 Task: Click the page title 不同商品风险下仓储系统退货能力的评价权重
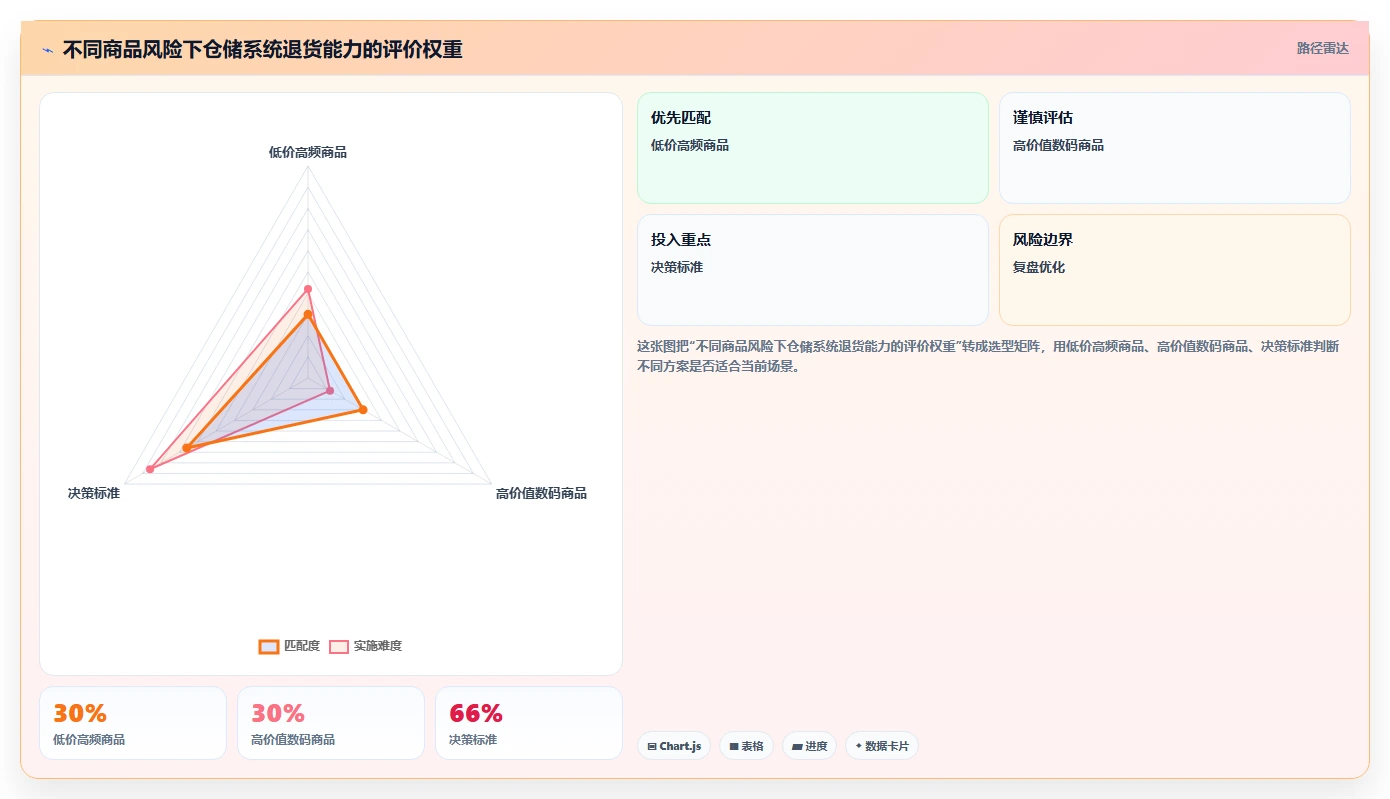(x=263, y=50)
